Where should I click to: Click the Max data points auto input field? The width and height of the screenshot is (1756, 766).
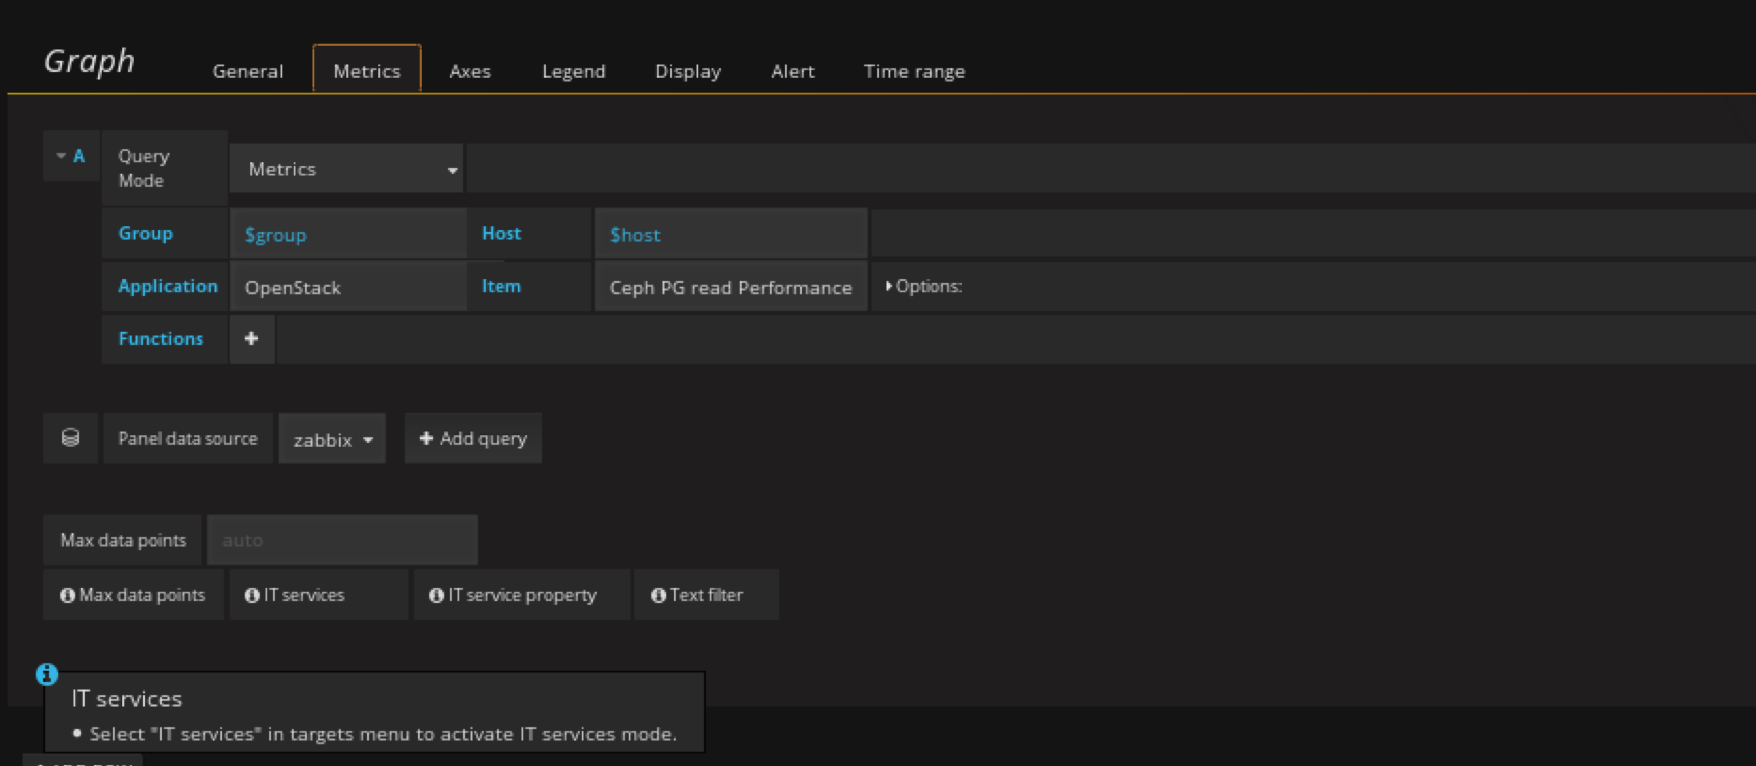point(342,540)
